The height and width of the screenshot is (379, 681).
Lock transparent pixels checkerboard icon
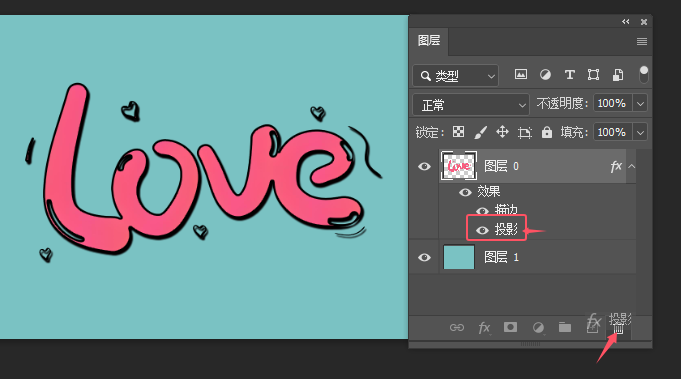coord(458,132)
